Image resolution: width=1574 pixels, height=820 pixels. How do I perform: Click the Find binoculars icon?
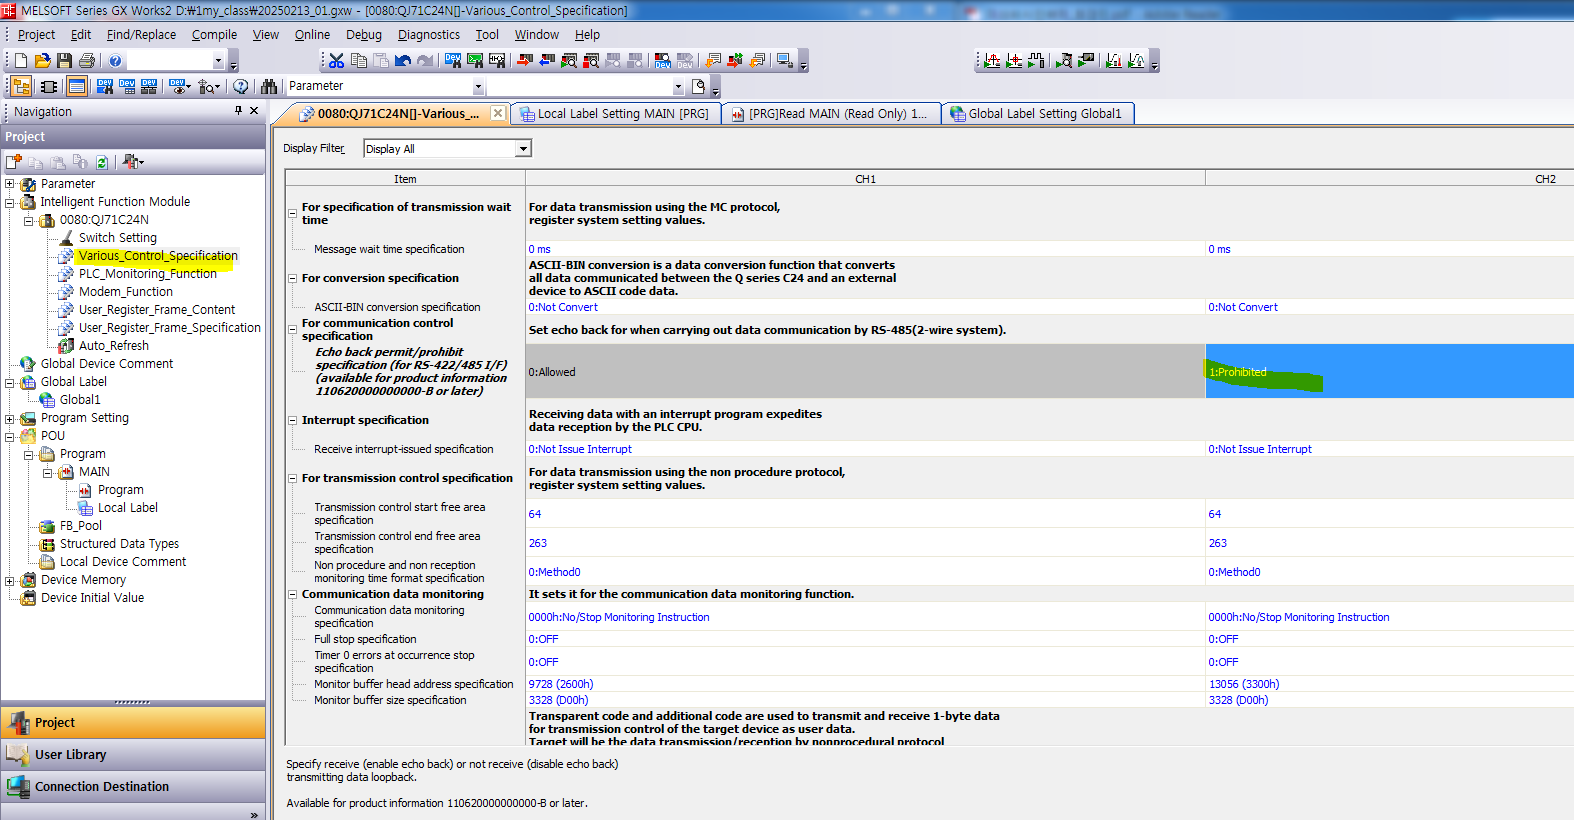click(268, 87)
